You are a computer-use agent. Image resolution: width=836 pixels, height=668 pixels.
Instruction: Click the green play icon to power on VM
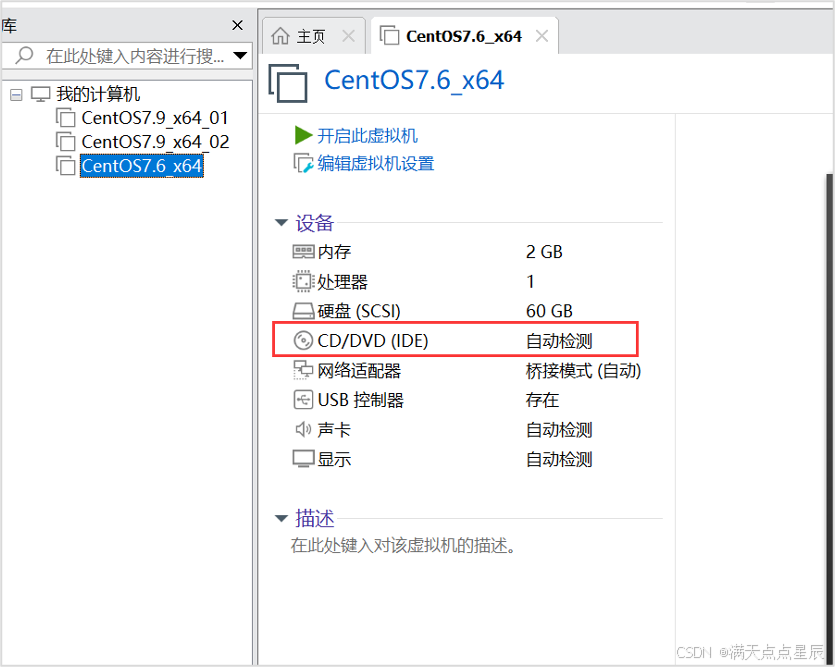coord(303,135)
